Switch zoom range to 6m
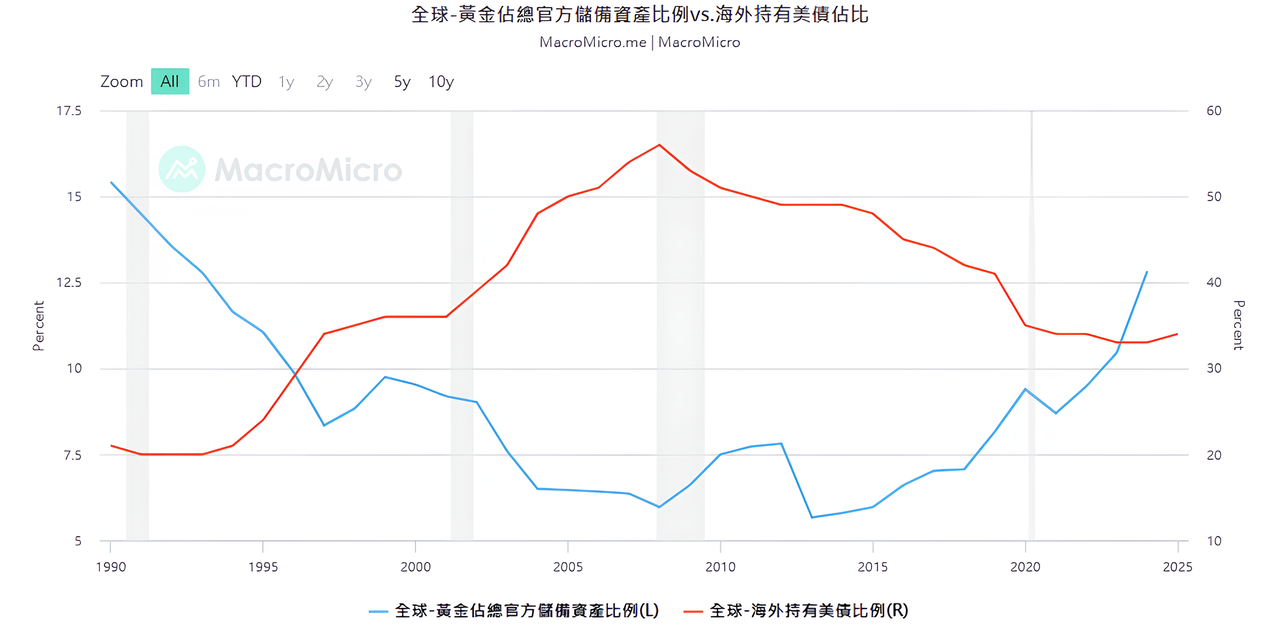Viewport: 1280px width, 642px height. click(x=208, y=82)
